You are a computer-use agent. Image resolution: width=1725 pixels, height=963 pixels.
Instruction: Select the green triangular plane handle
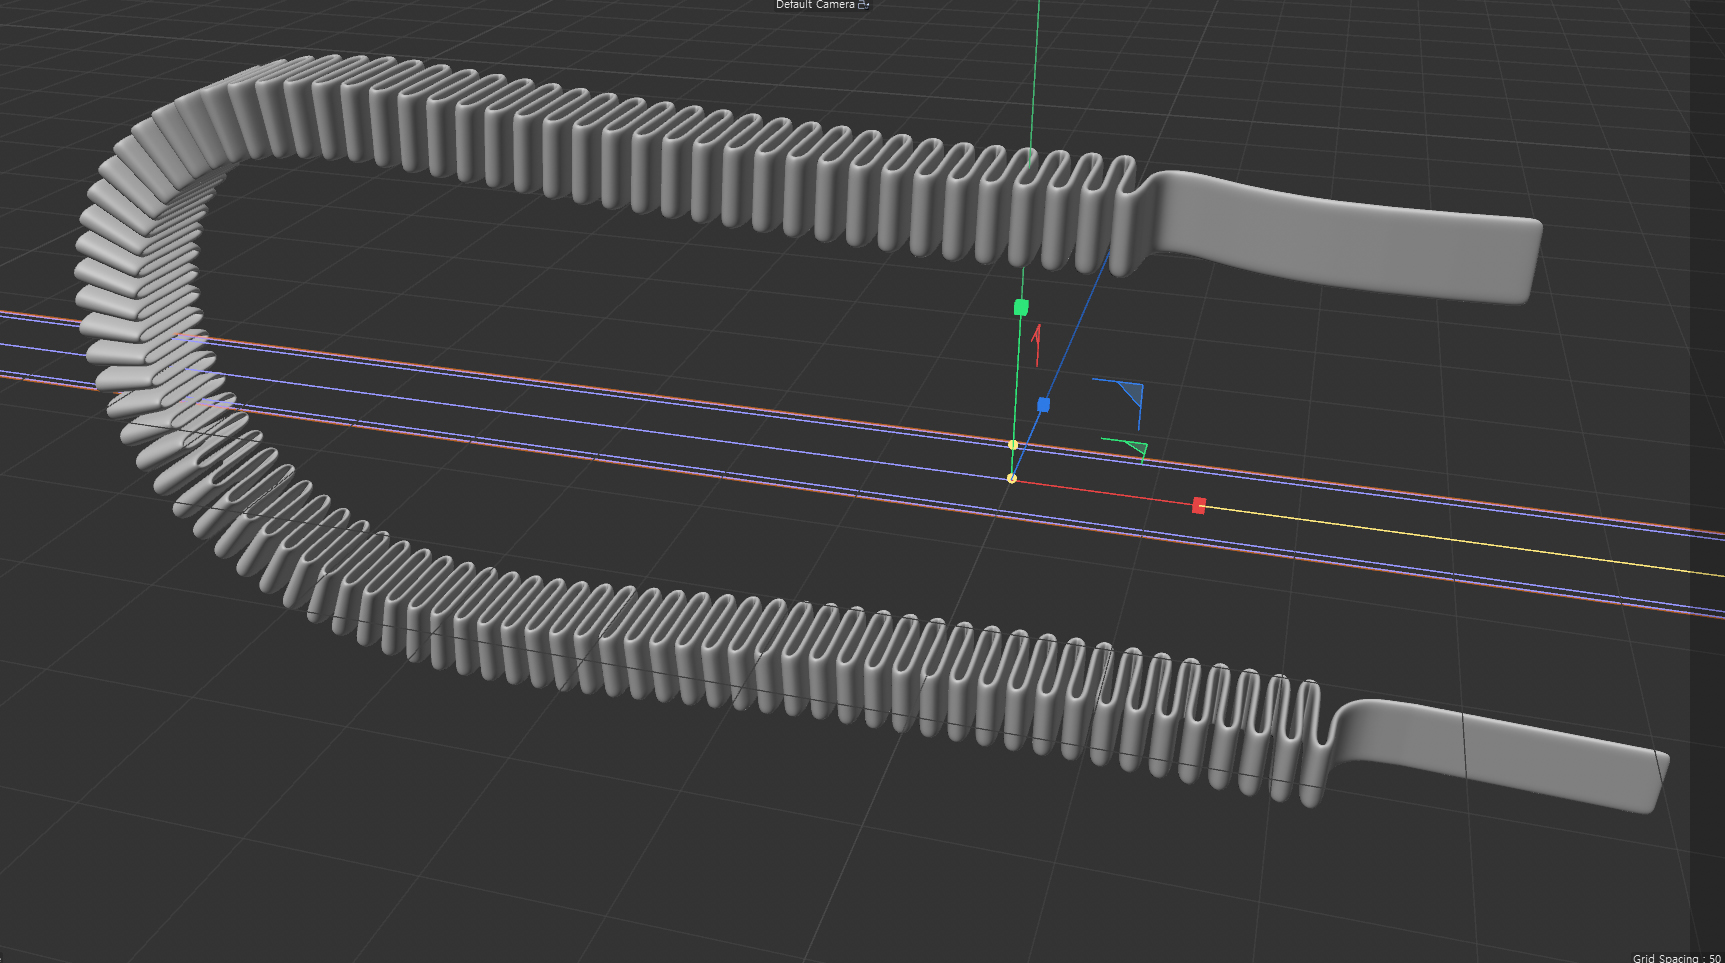coord(1135,448)
